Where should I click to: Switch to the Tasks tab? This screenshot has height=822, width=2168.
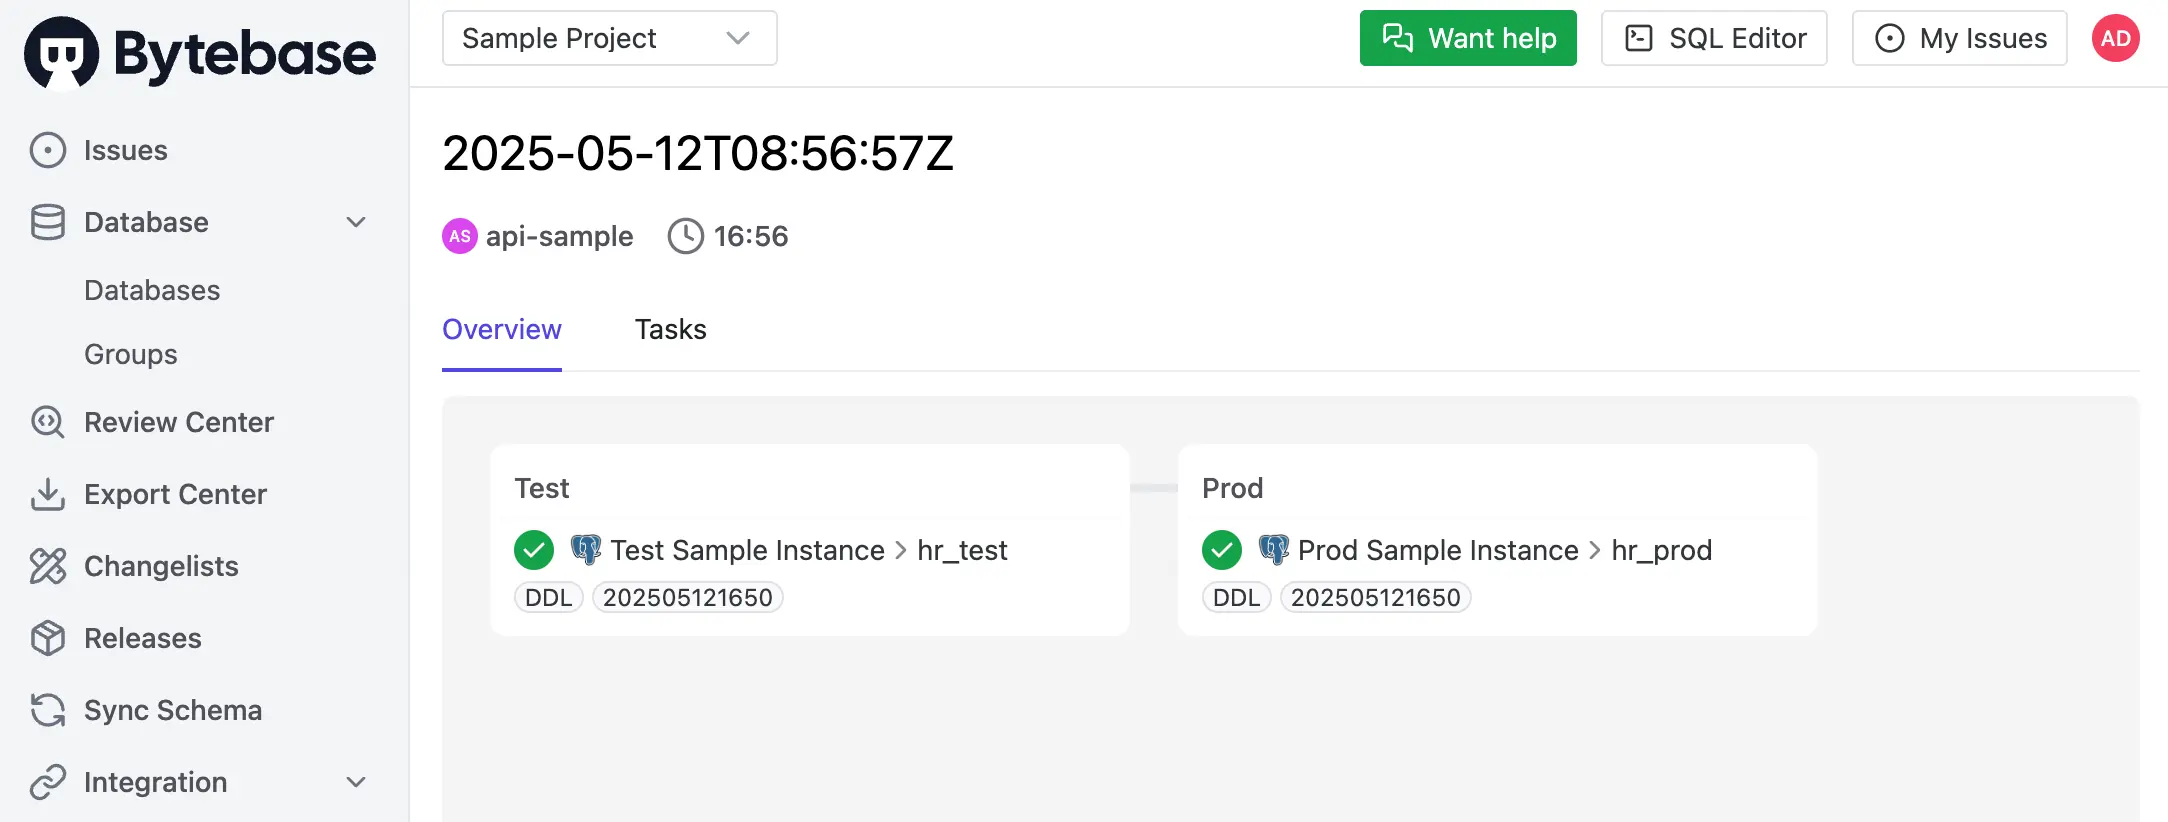(x=671, y=330)
